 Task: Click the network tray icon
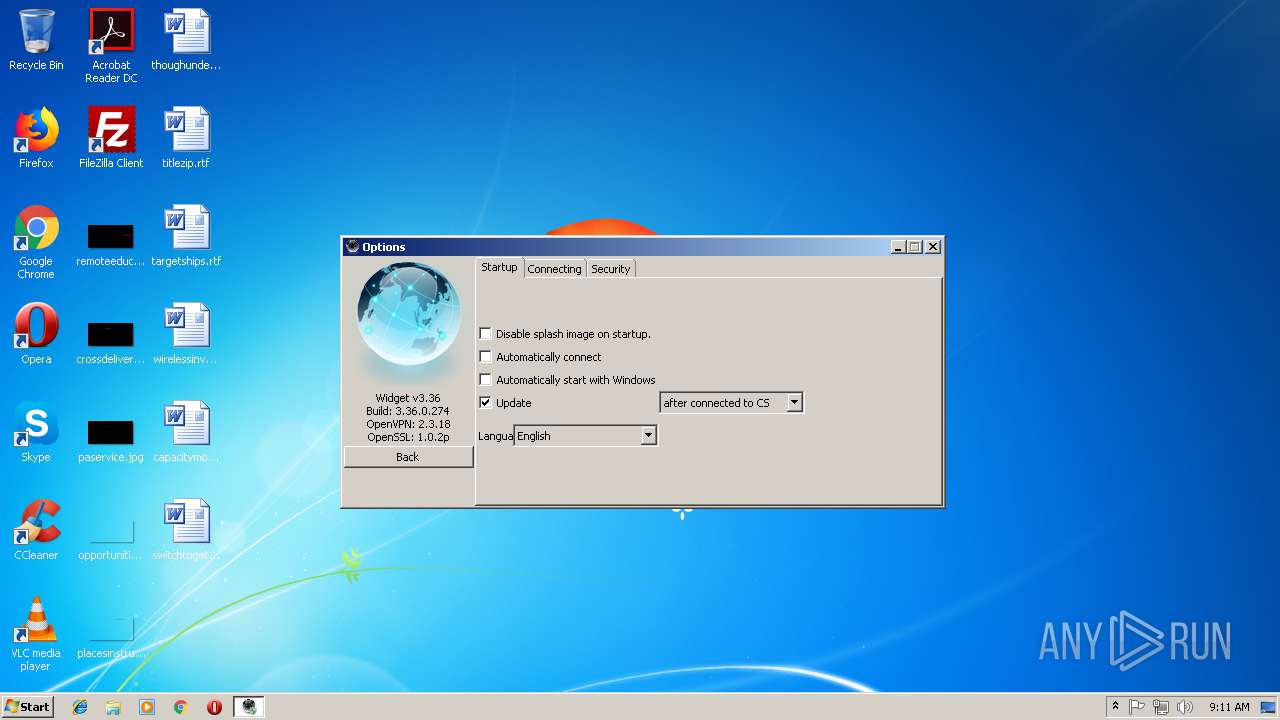coord(1161,707)
